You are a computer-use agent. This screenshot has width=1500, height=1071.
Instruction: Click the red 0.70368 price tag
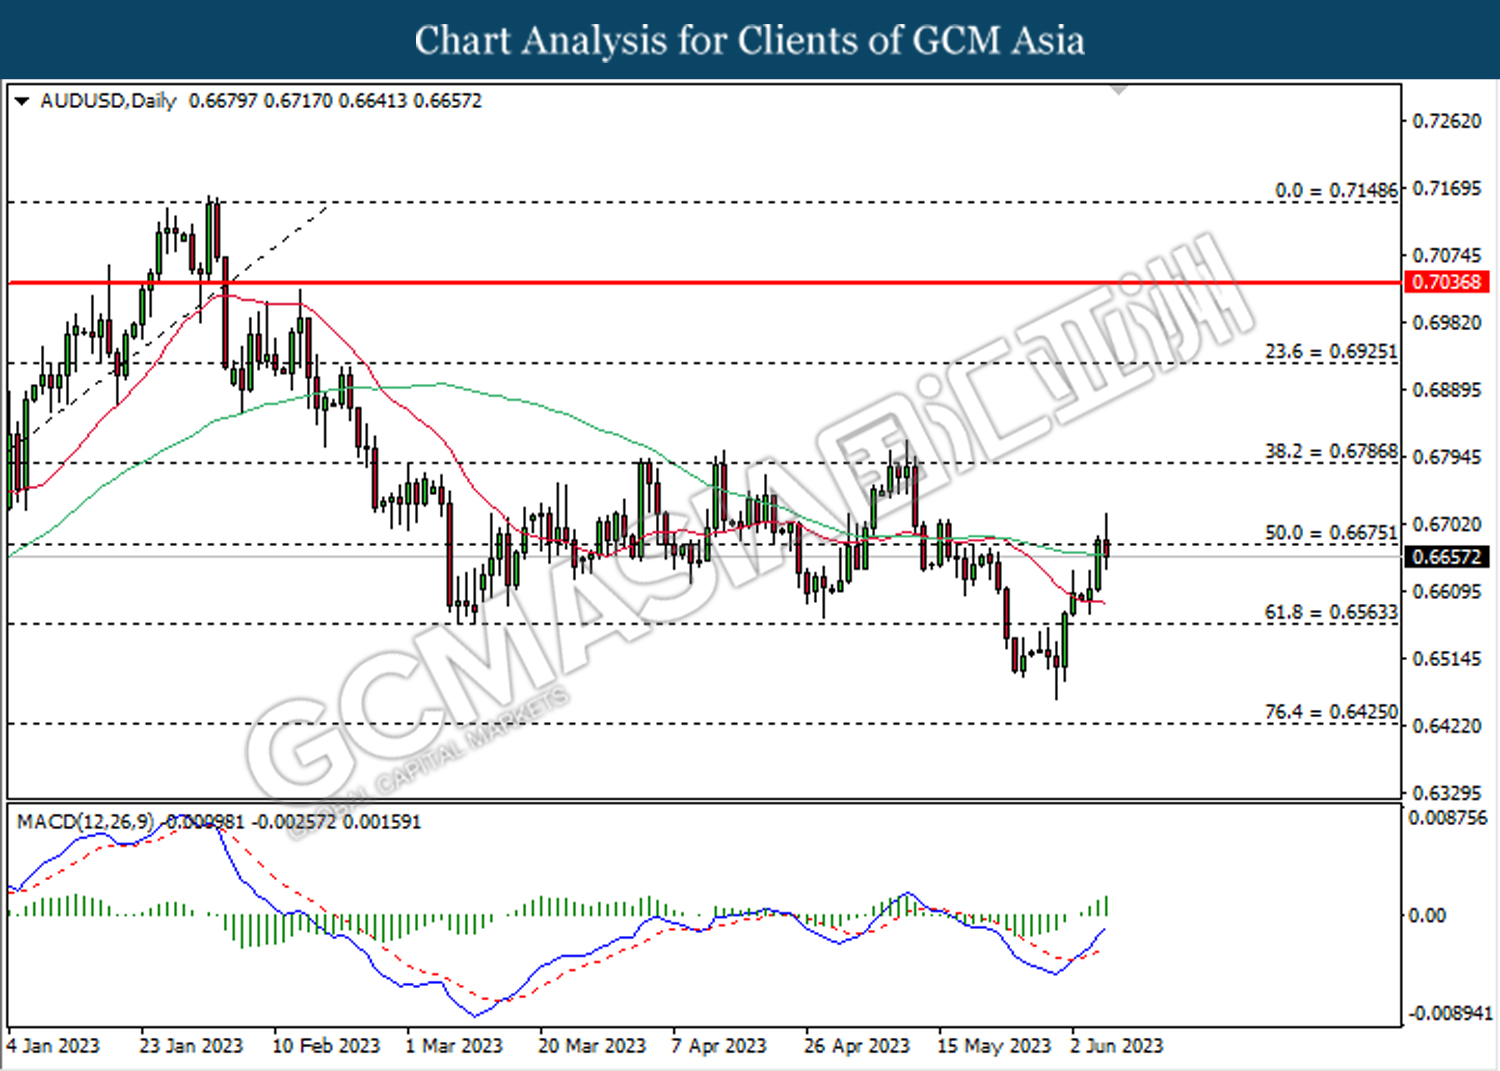pyautogui.click(x=1446, y=282)
